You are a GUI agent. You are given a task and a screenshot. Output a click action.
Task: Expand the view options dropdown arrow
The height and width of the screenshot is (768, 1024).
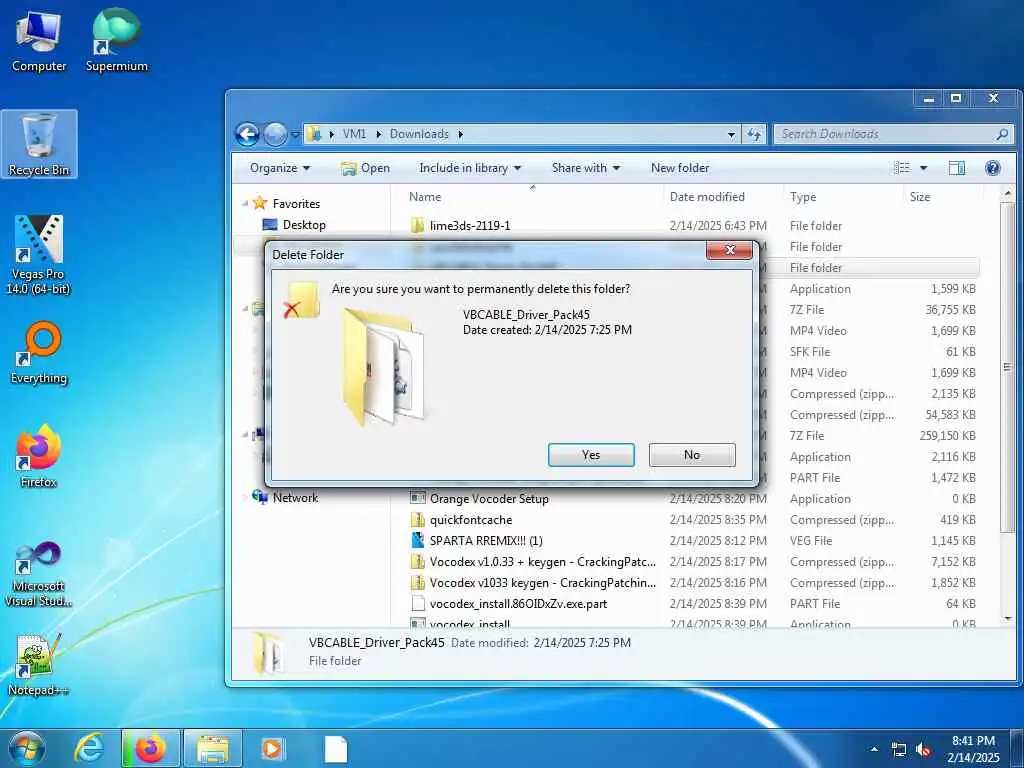[x=923, y=168]
